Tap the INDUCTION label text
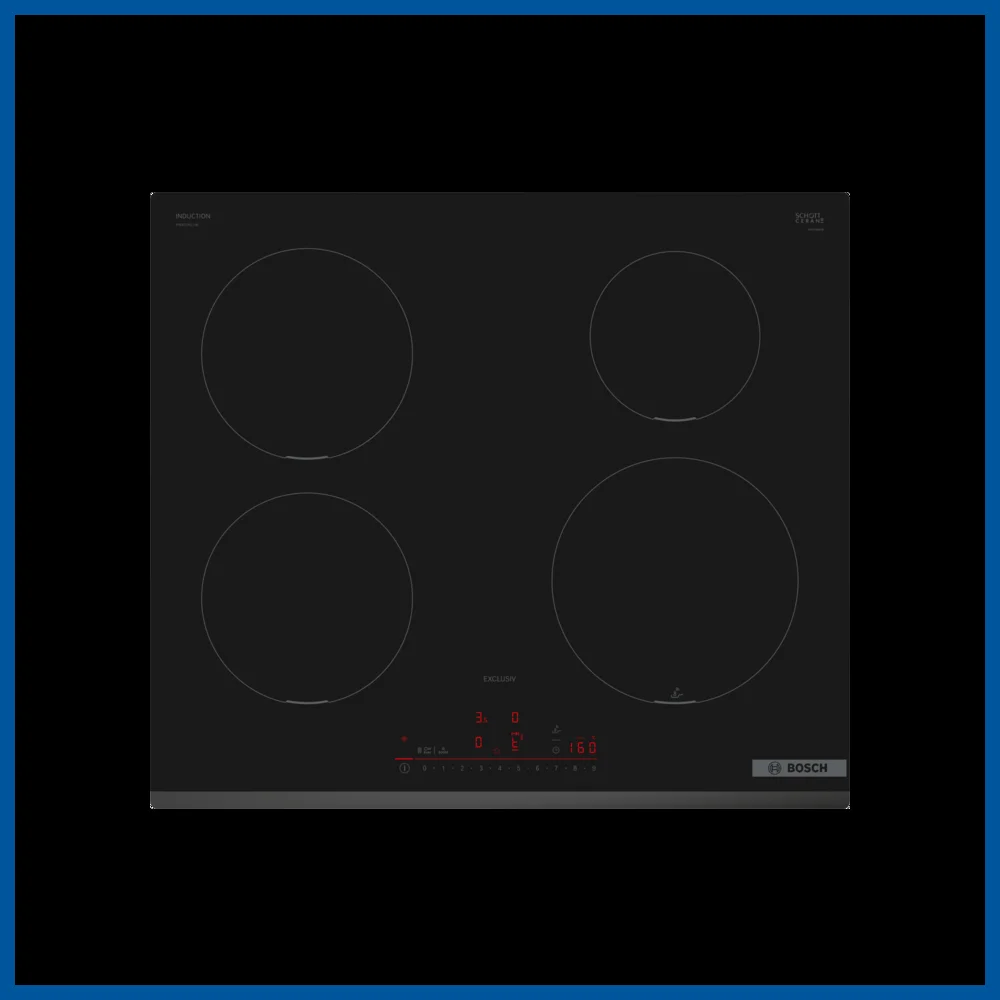Image resolution: width=1000 pixels, height=1000 pixels. click(193, 216)
